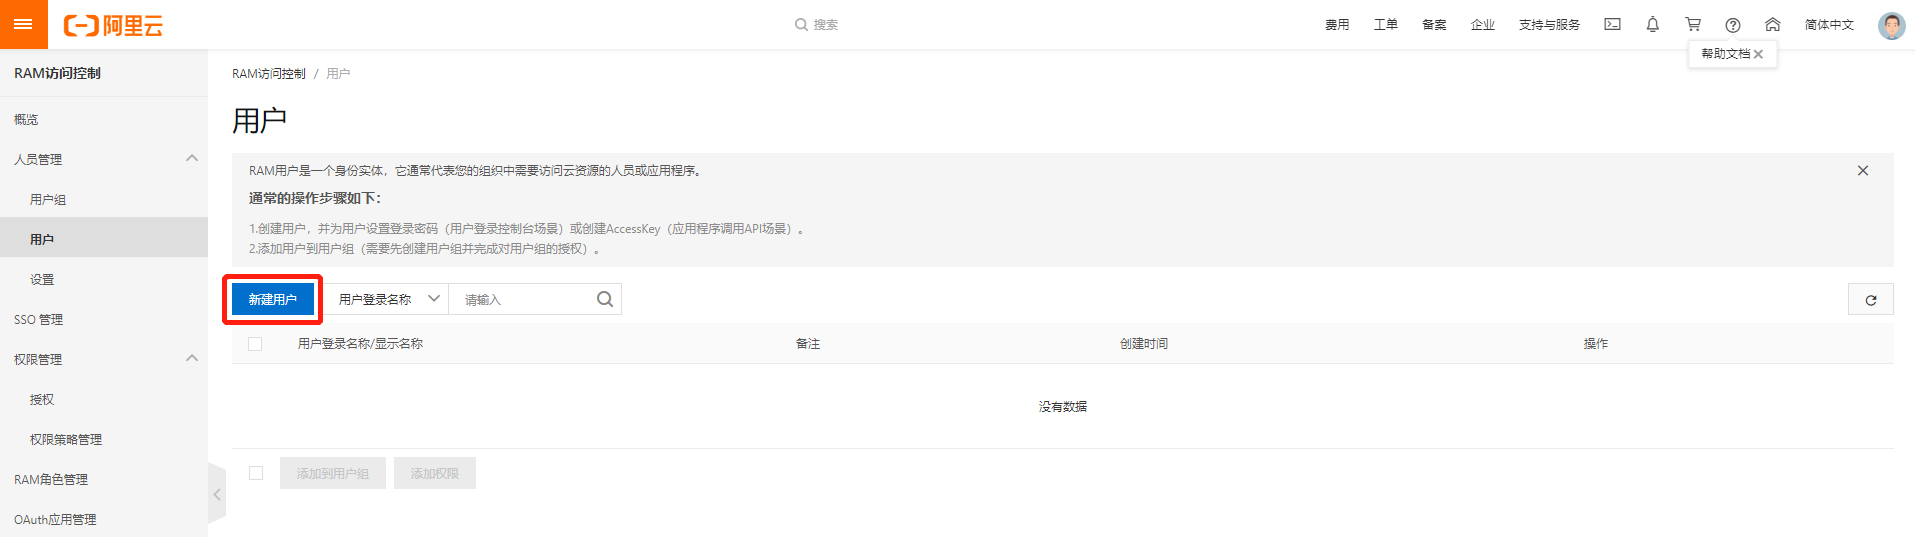This screenshot has height=537, width=1915.
Task: Open the 用户登录名称 filter dropdown
Action: click(x=389, y=299)
